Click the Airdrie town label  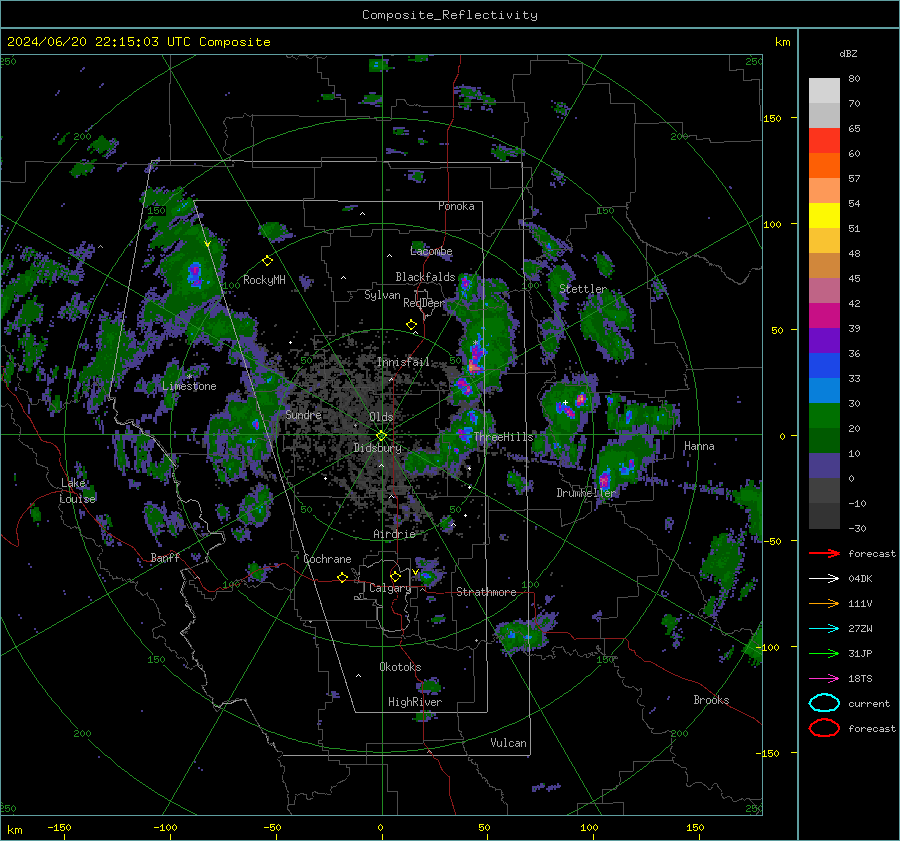(394, 534)
